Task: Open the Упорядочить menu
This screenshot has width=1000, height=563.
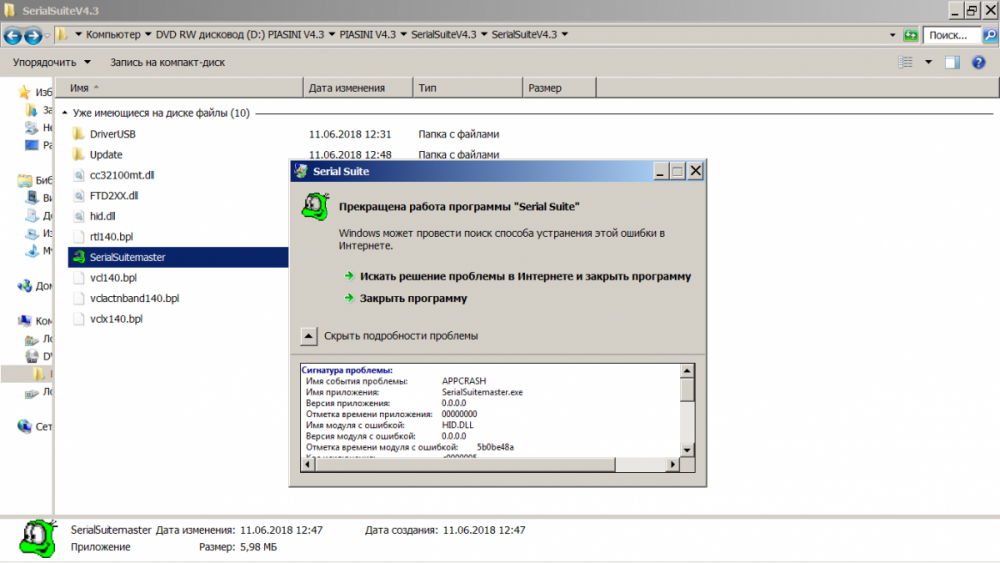Action: [52, 62]
